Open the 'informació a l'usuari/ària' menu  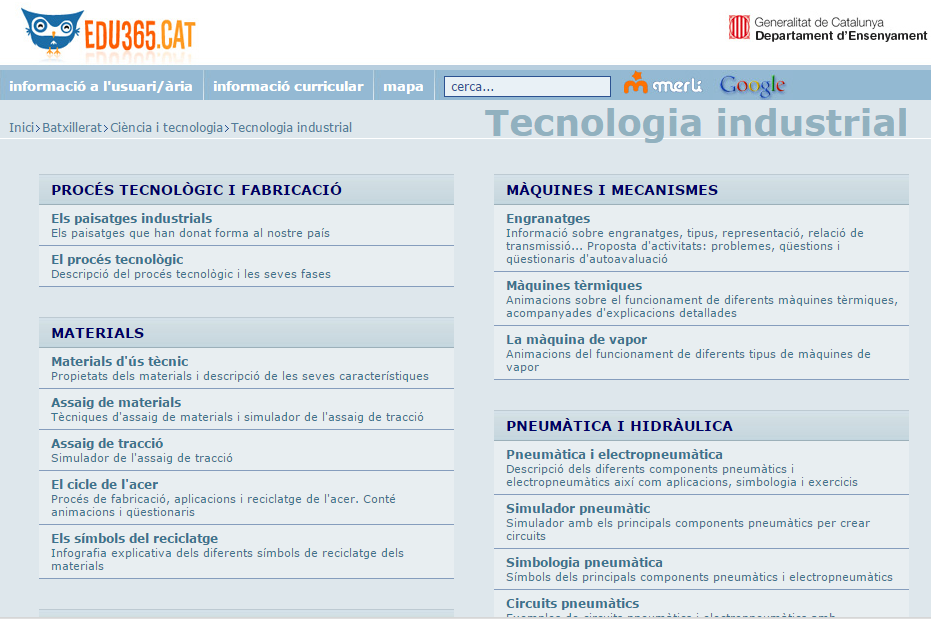tap(101, 86)
